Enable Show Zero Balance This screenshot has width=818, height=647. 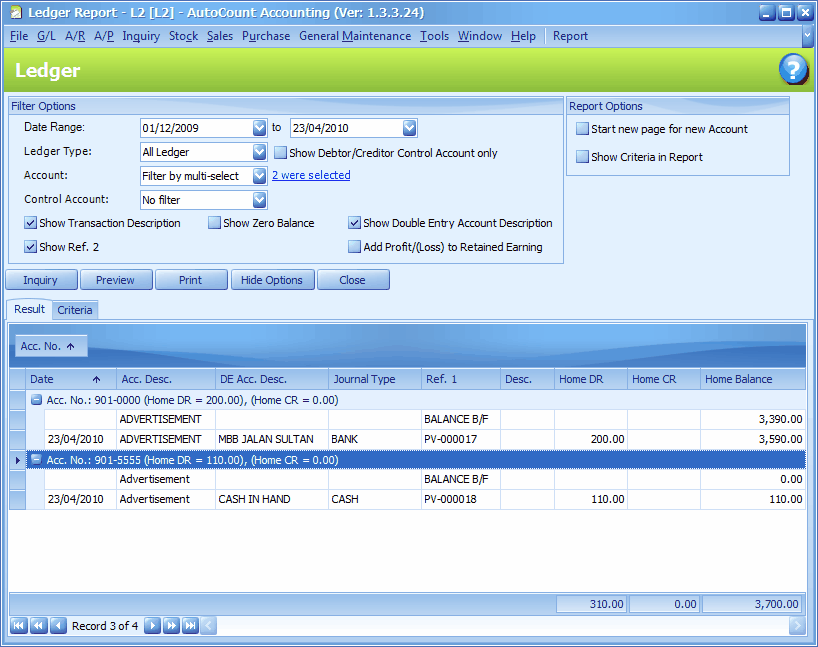point(214,223)
